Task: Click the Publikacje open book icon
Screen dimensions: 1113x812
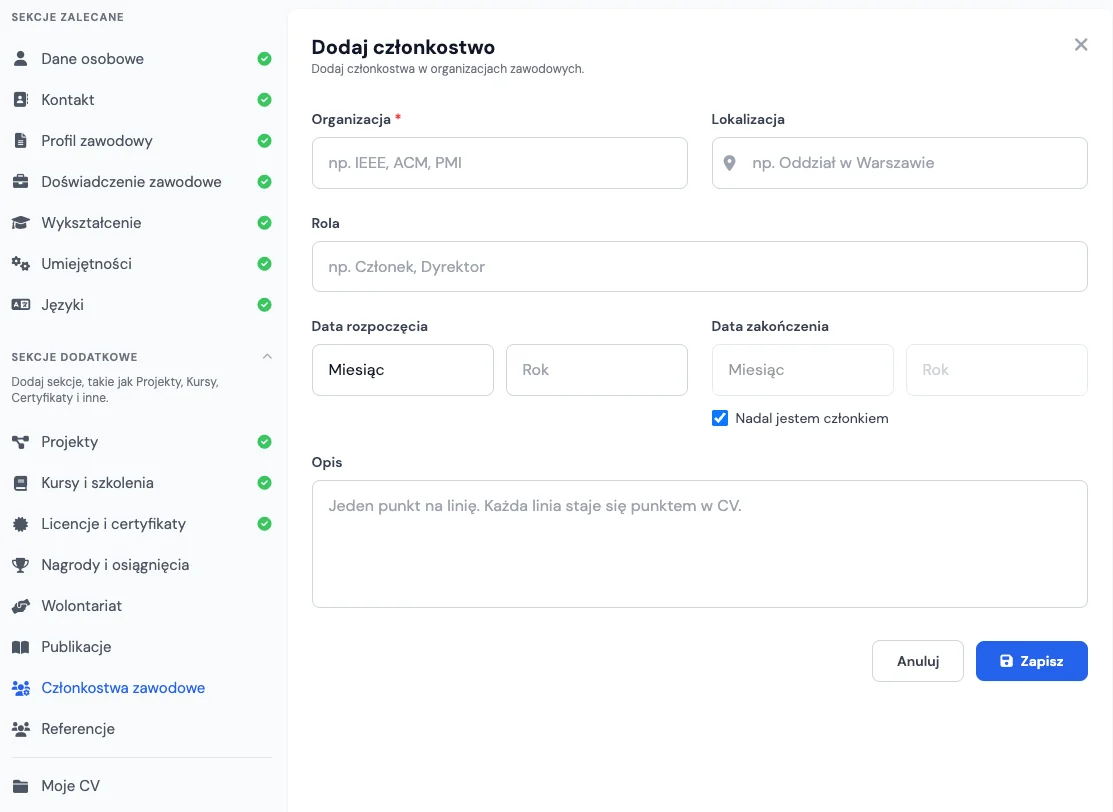Action: [21, 647]
